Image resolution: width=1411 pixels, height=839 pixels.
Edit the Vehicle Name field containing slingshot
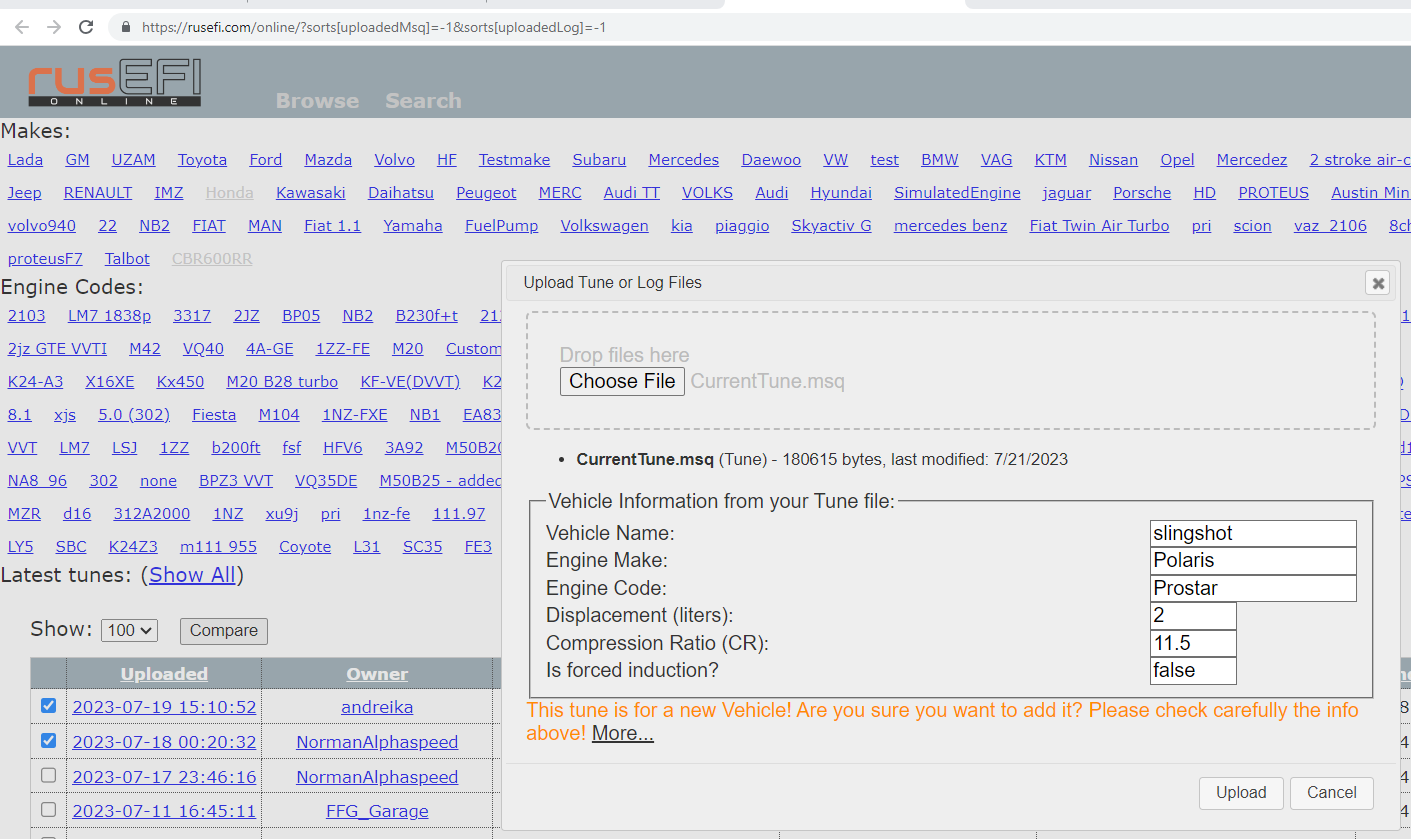(1252, 533)
